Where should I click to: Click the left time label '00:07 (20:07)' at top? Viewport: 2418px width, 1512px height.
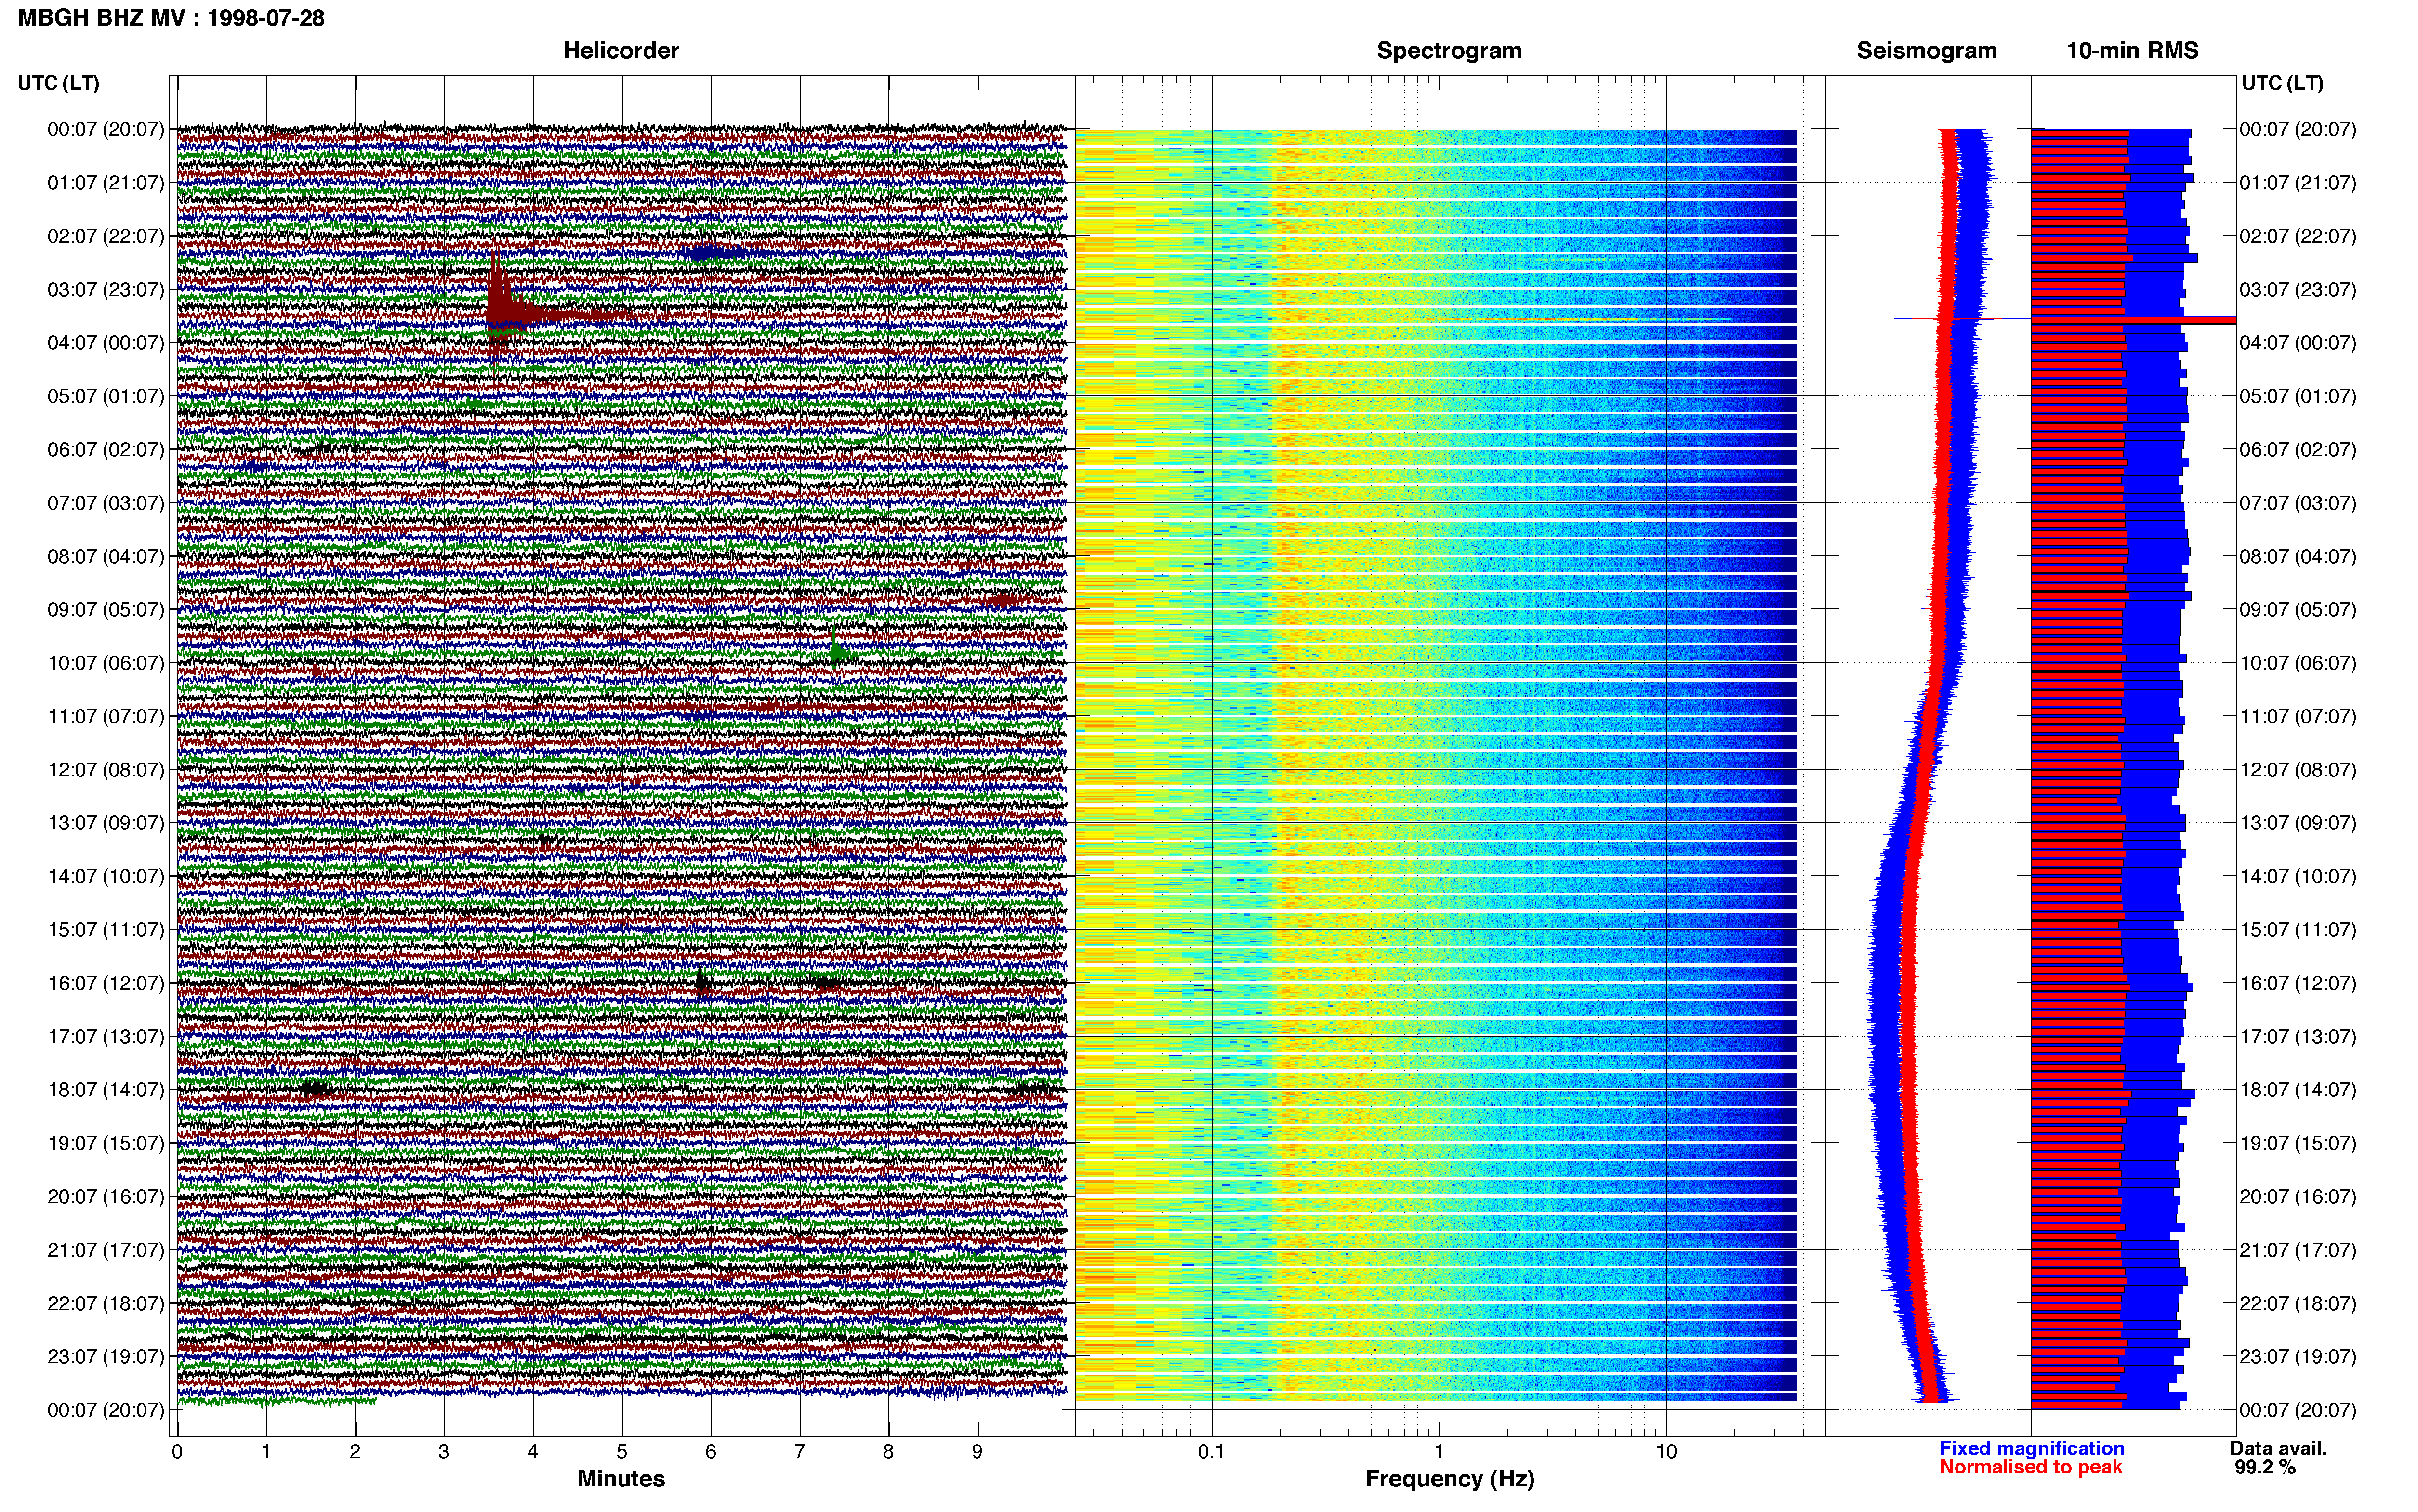pos(105,130)
